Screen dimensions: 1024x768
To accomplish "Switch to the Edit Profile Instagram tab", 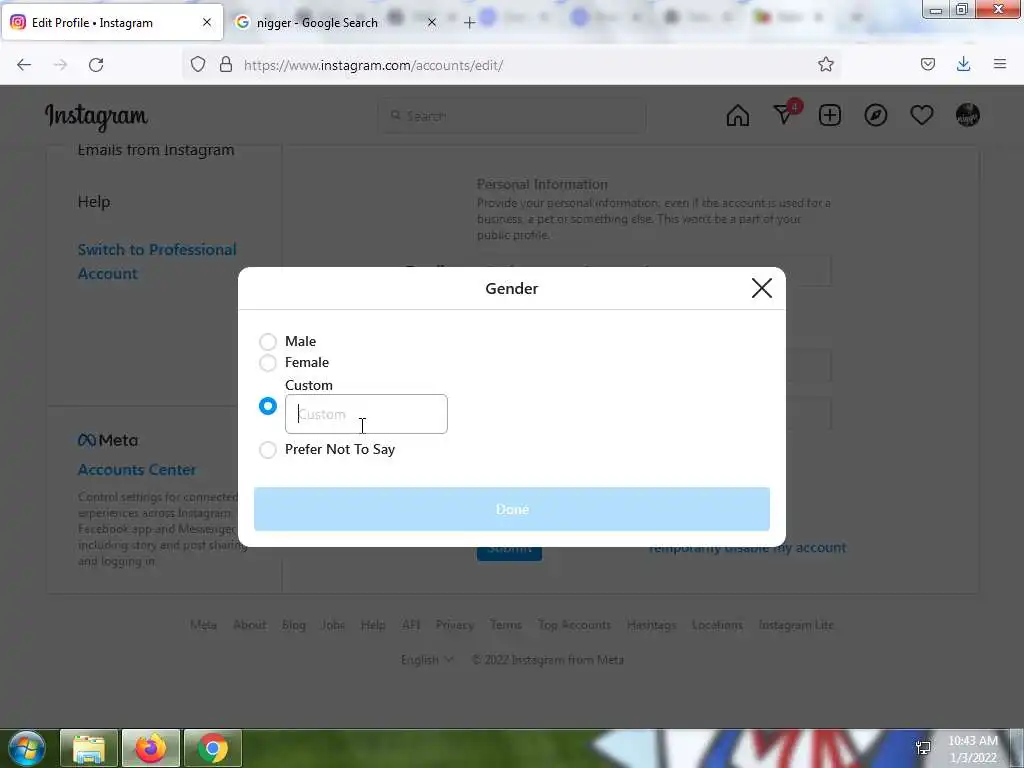I will tap(112, 22).
